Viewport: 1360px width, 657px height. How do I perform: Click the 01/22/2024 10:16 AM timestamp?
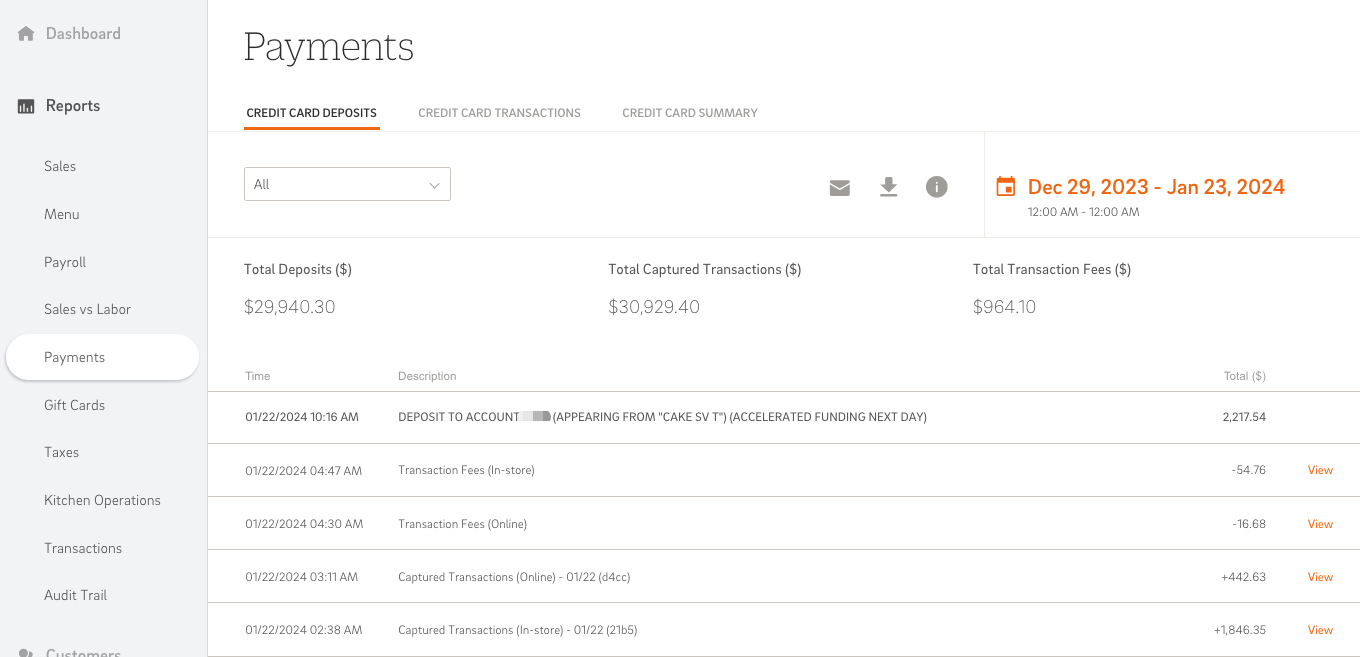[x=302, y=417]
